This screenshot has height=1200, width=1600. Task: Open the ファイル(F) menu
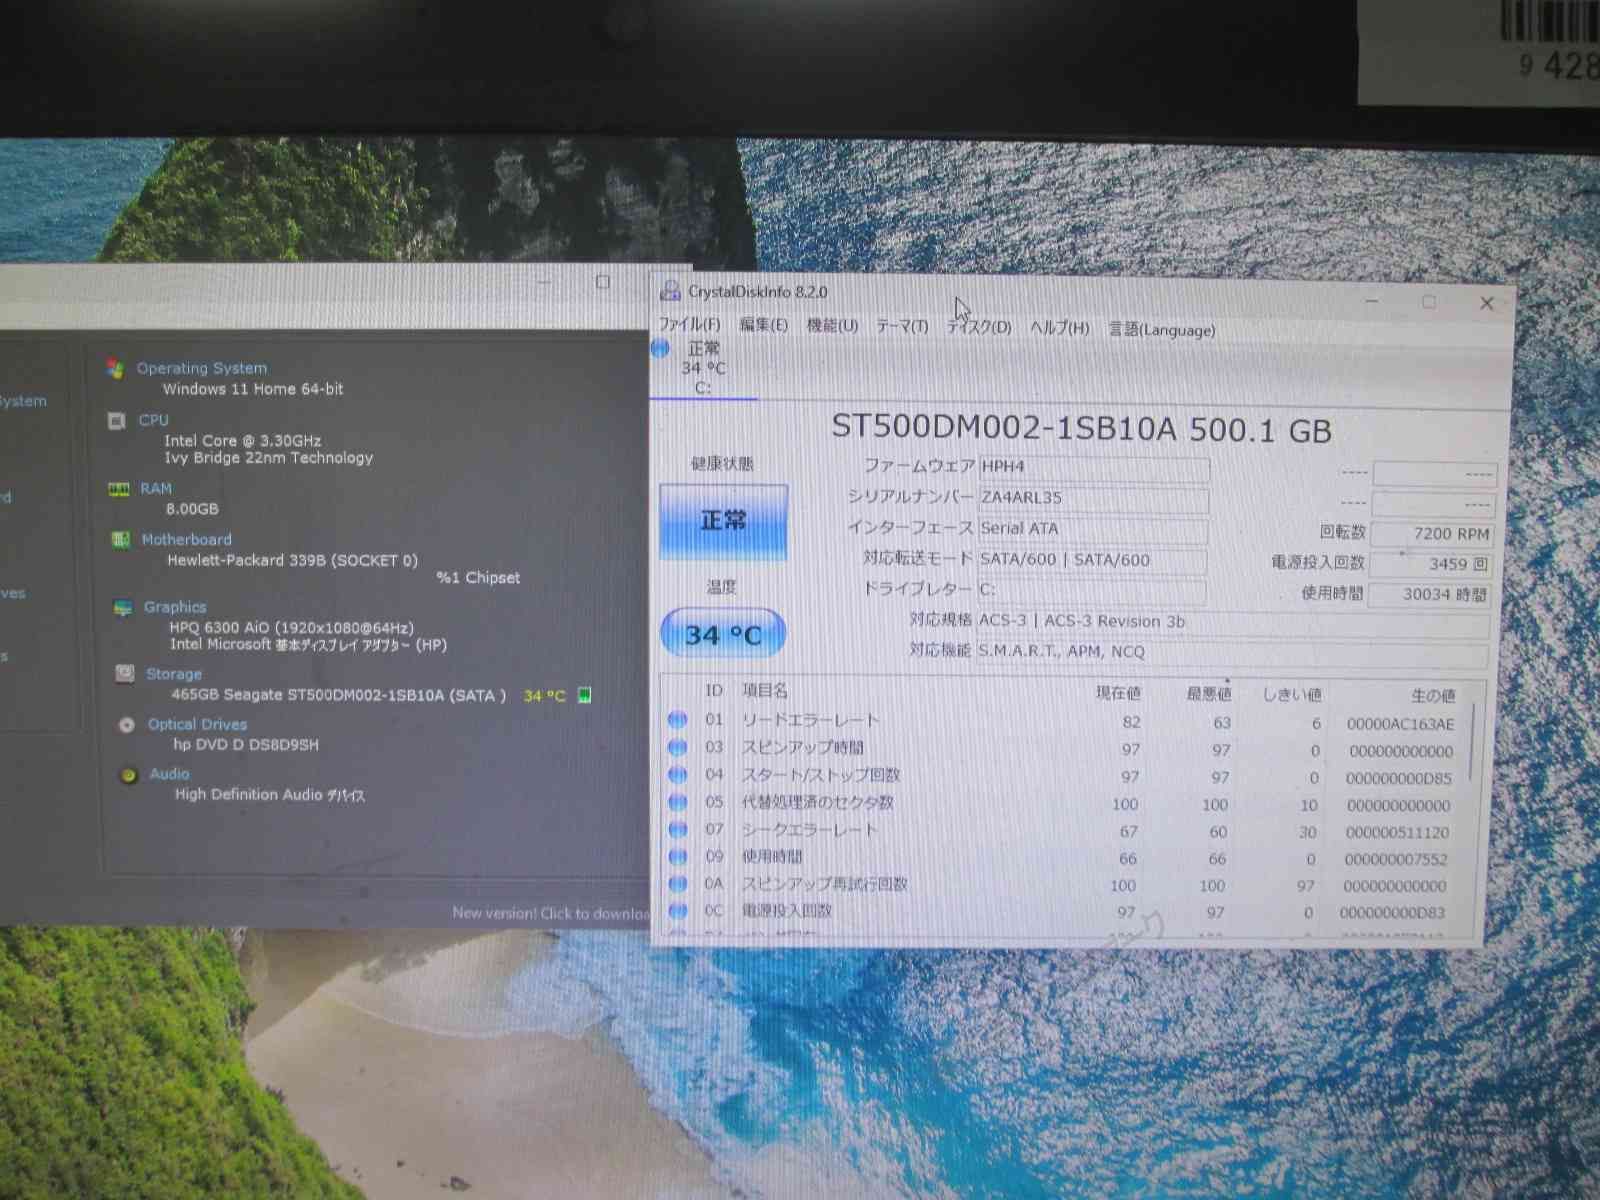click(688, 325)
